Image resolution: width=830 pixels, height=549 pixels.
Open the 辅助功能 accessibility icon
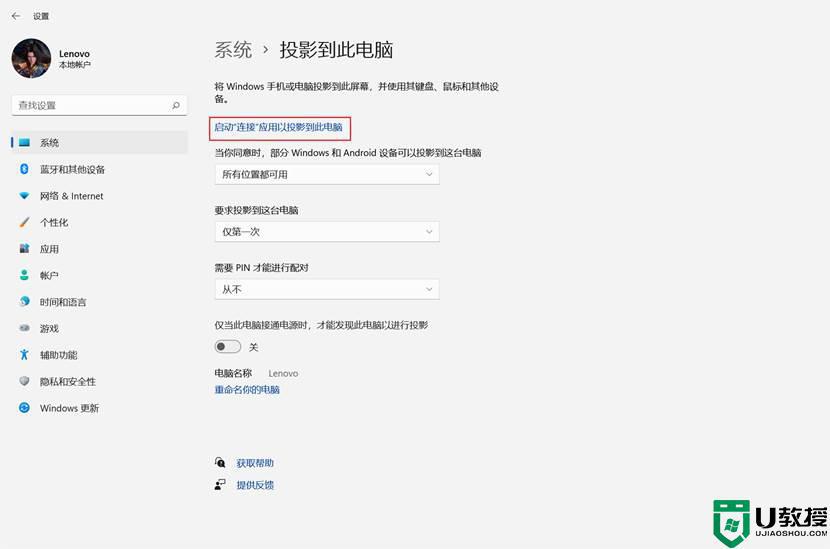pyautogui.click(x=24, y=354)
